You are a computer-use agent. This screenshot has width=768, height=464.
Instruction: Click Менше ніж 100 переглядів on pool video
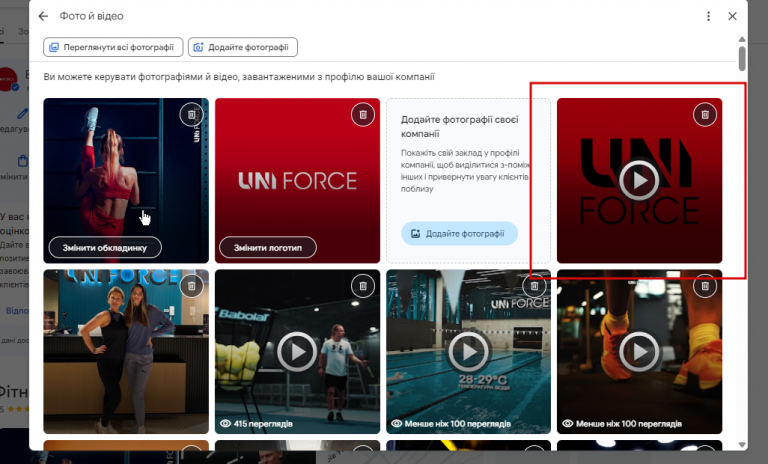(x=451, y=423)
